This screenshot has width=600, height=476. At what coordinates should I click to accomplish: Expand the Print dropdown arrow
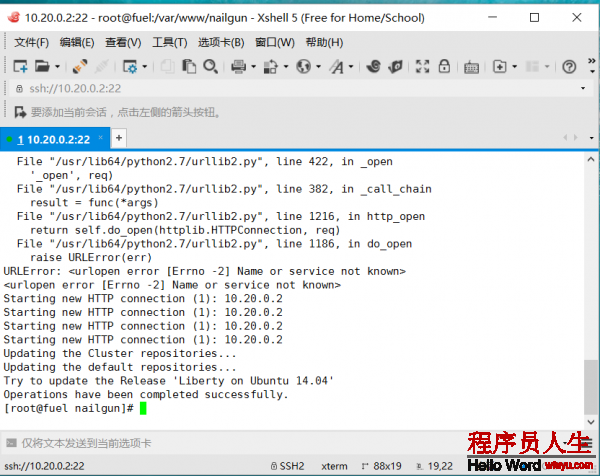click(x=253, y=67)
